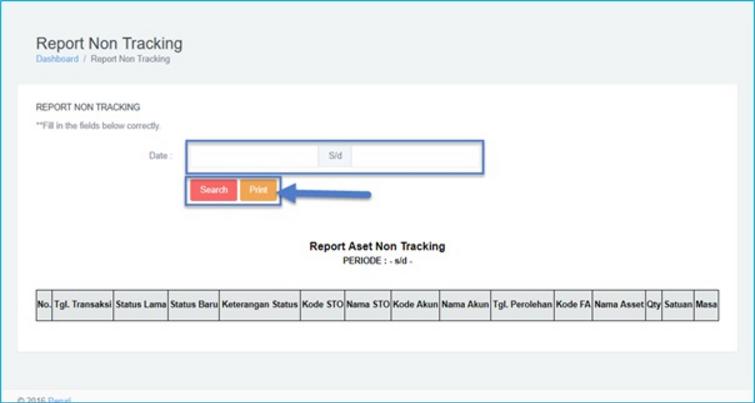The image size is (755, 403).
Task: Click the Kode FA column header
Action: point(573,303)
